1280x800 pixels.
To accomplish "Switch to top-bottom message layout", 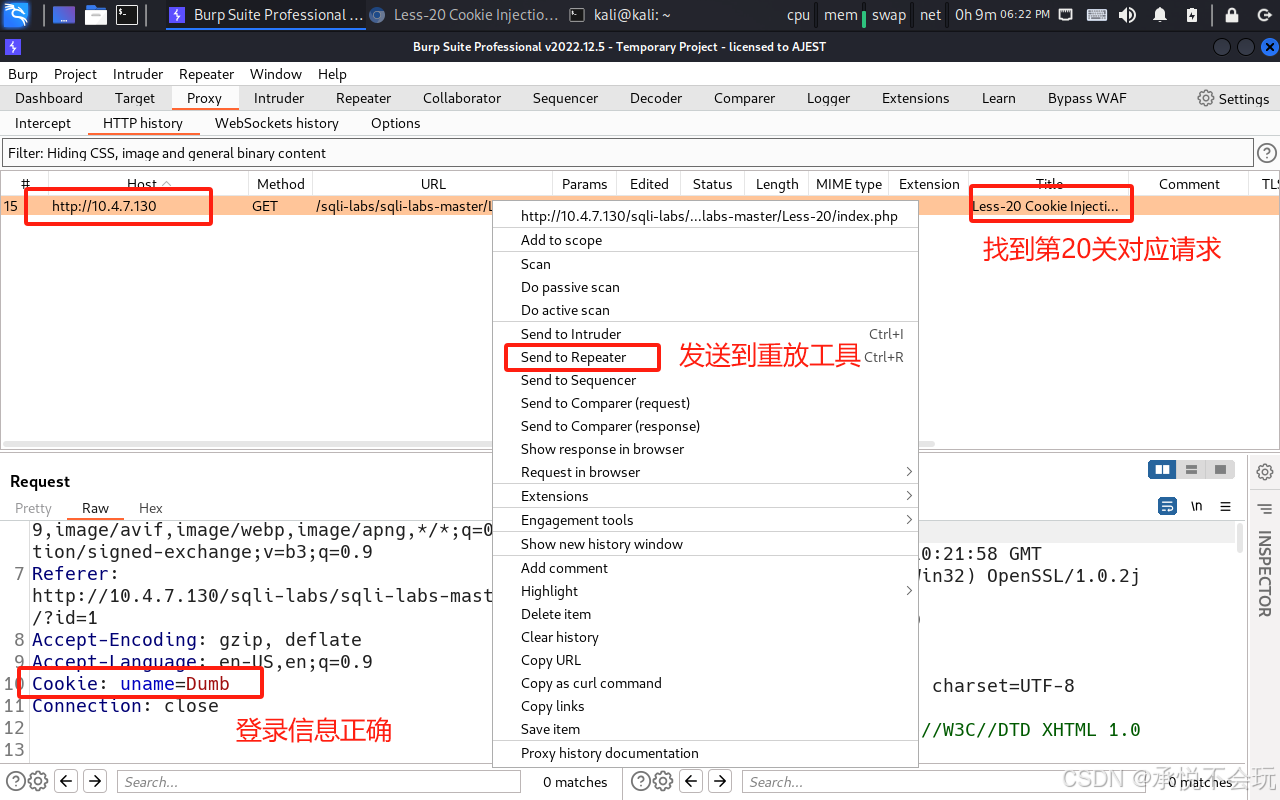I will (1190, 470).
